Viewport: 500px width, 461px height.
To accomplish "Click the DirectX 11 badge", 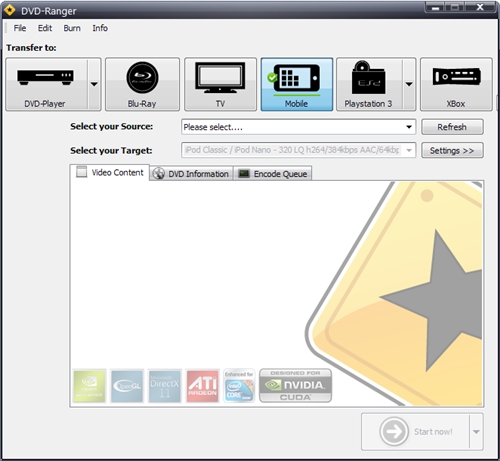I will point(165,386).
